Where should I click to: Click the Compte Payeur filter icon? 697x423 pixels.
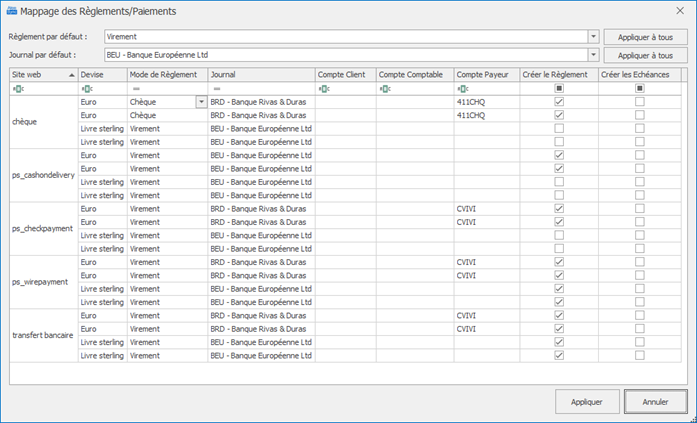pos(461,88)
